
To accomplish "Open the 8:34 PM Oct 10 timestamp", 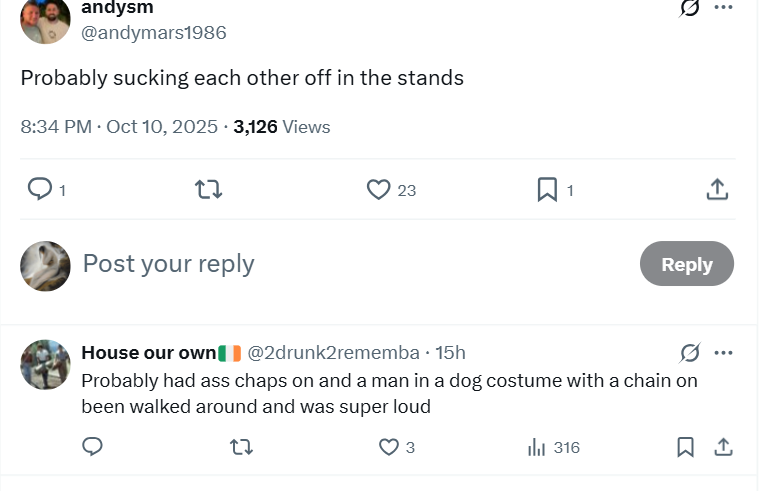I will click(x=119, y=127).
